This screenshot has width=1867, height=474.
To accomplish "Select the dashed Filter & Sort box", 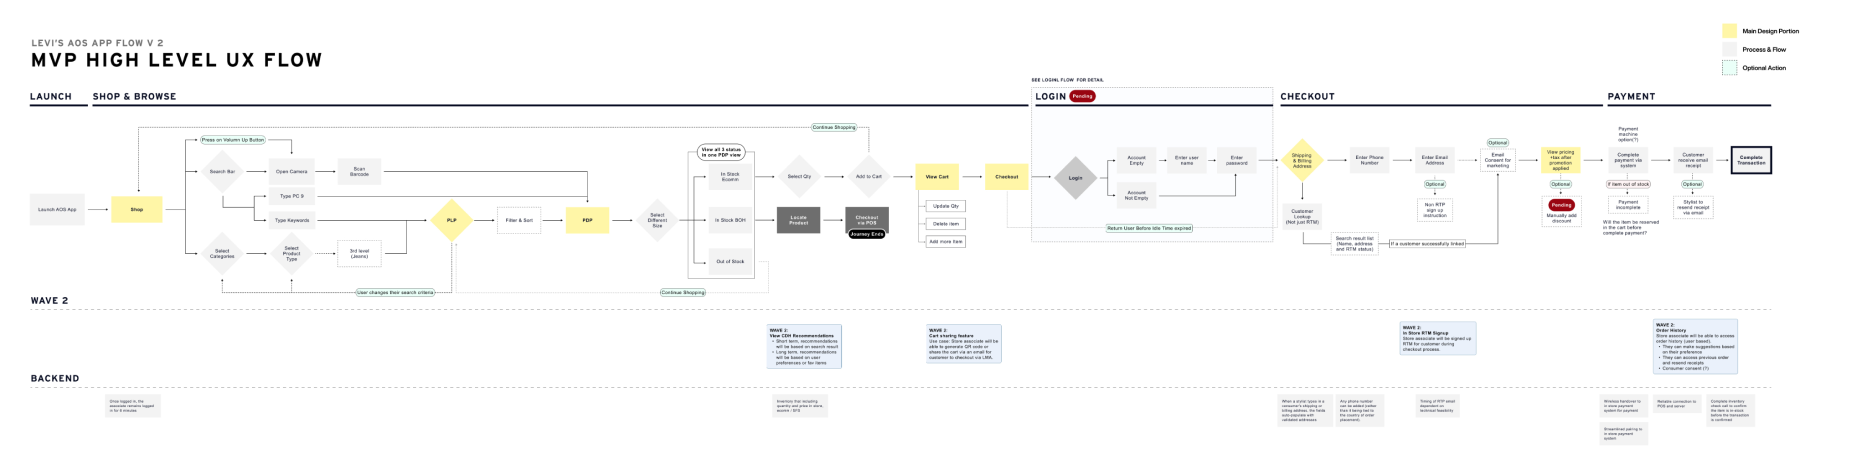I will point(519,220).
